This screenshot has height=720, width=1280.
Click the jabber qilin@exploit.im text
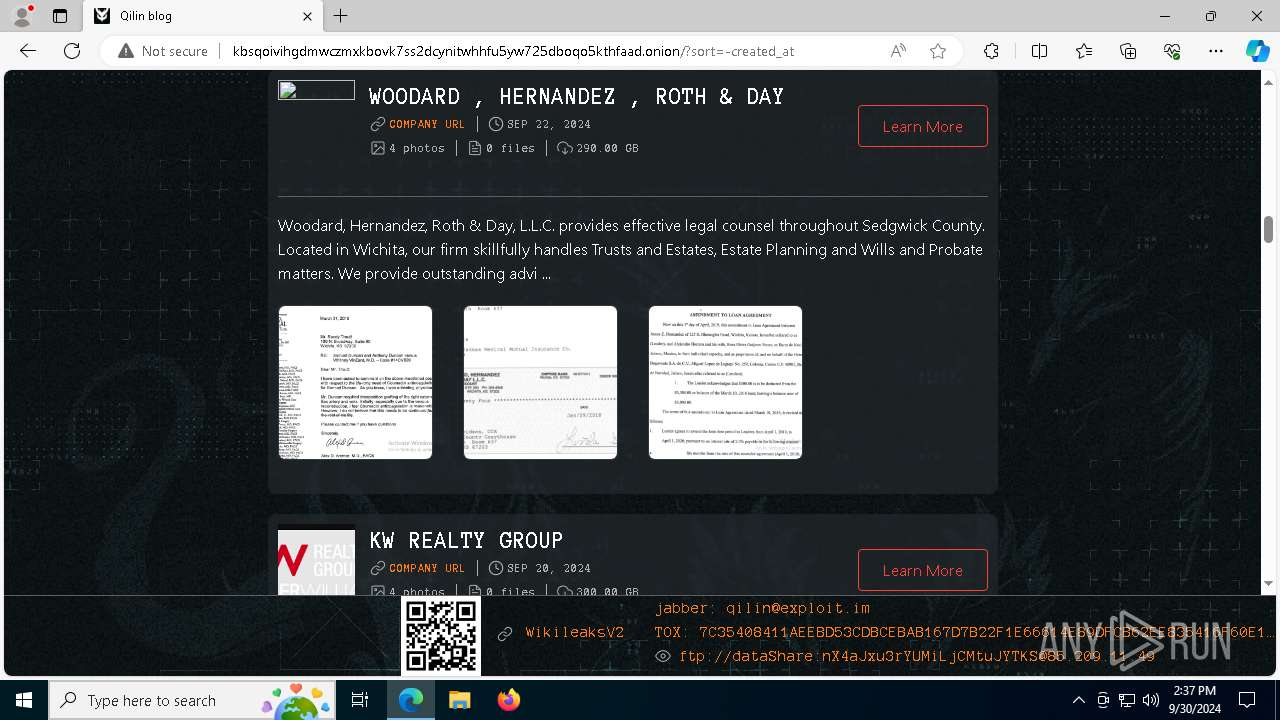point(762,608)
